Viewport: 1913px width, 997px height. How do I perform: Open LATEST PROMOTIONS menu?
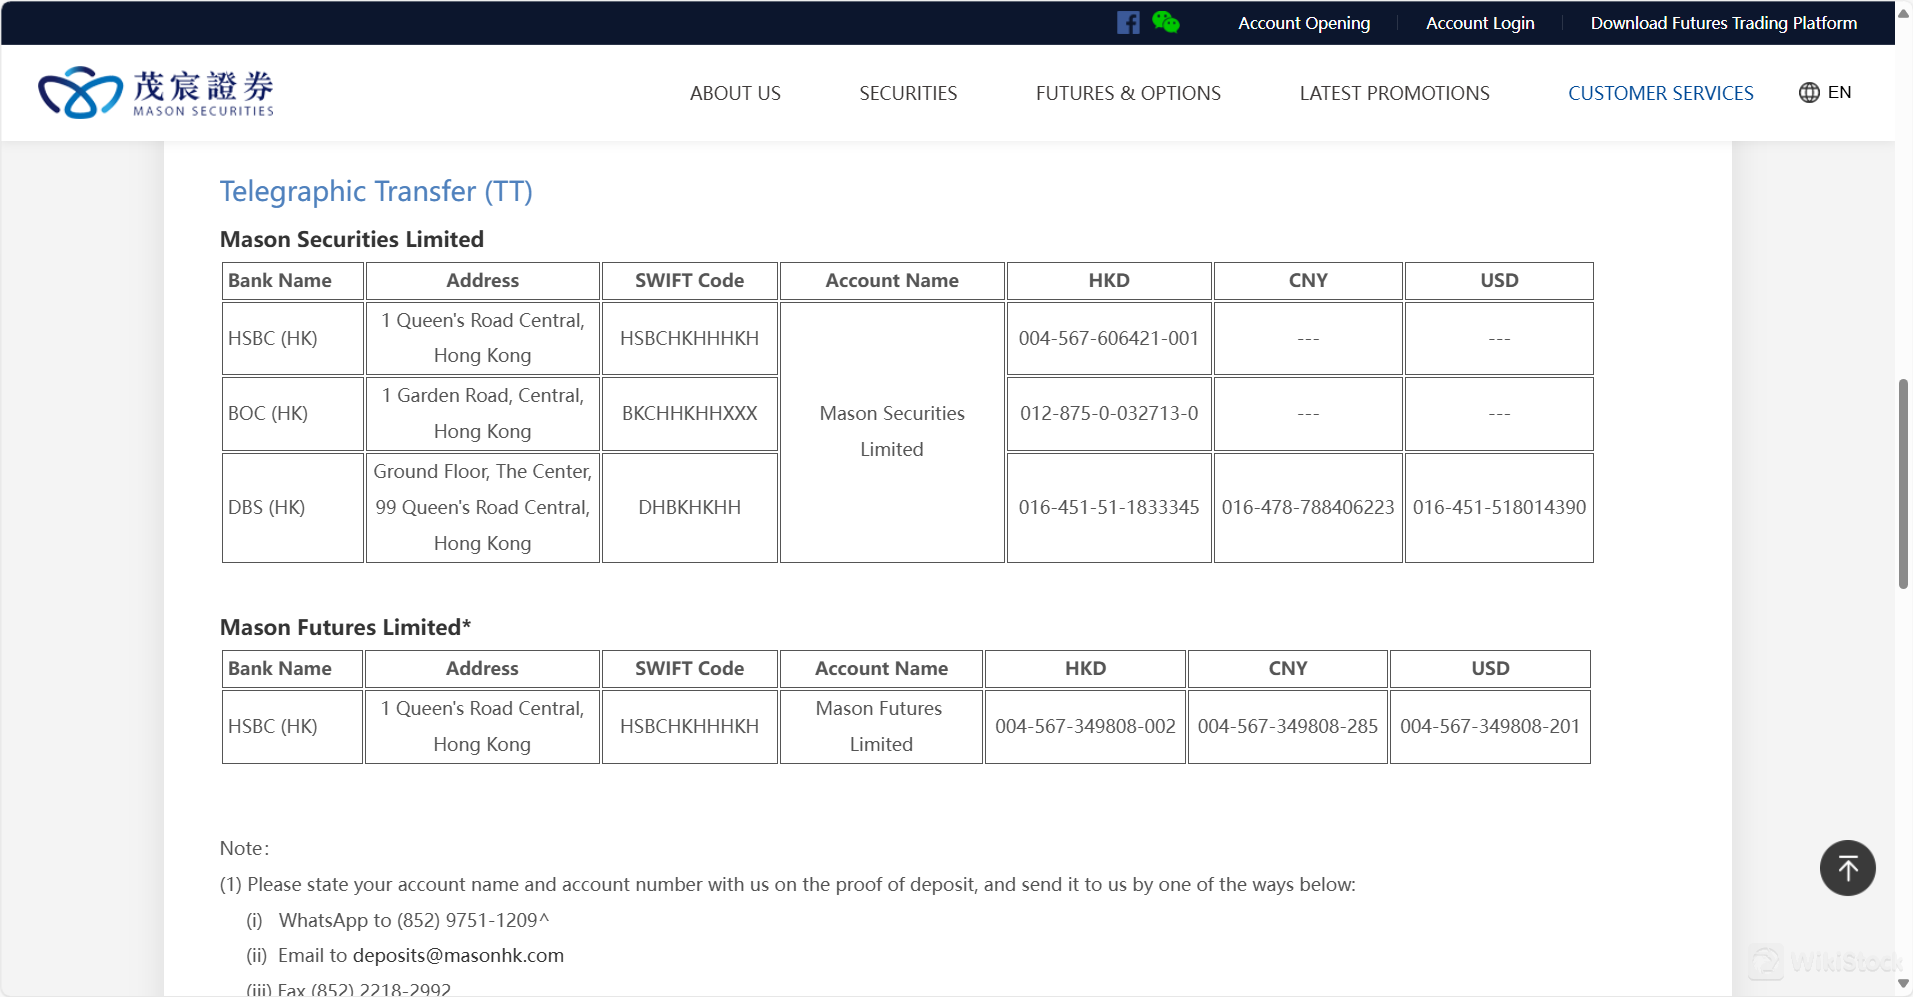(1394, 93)
